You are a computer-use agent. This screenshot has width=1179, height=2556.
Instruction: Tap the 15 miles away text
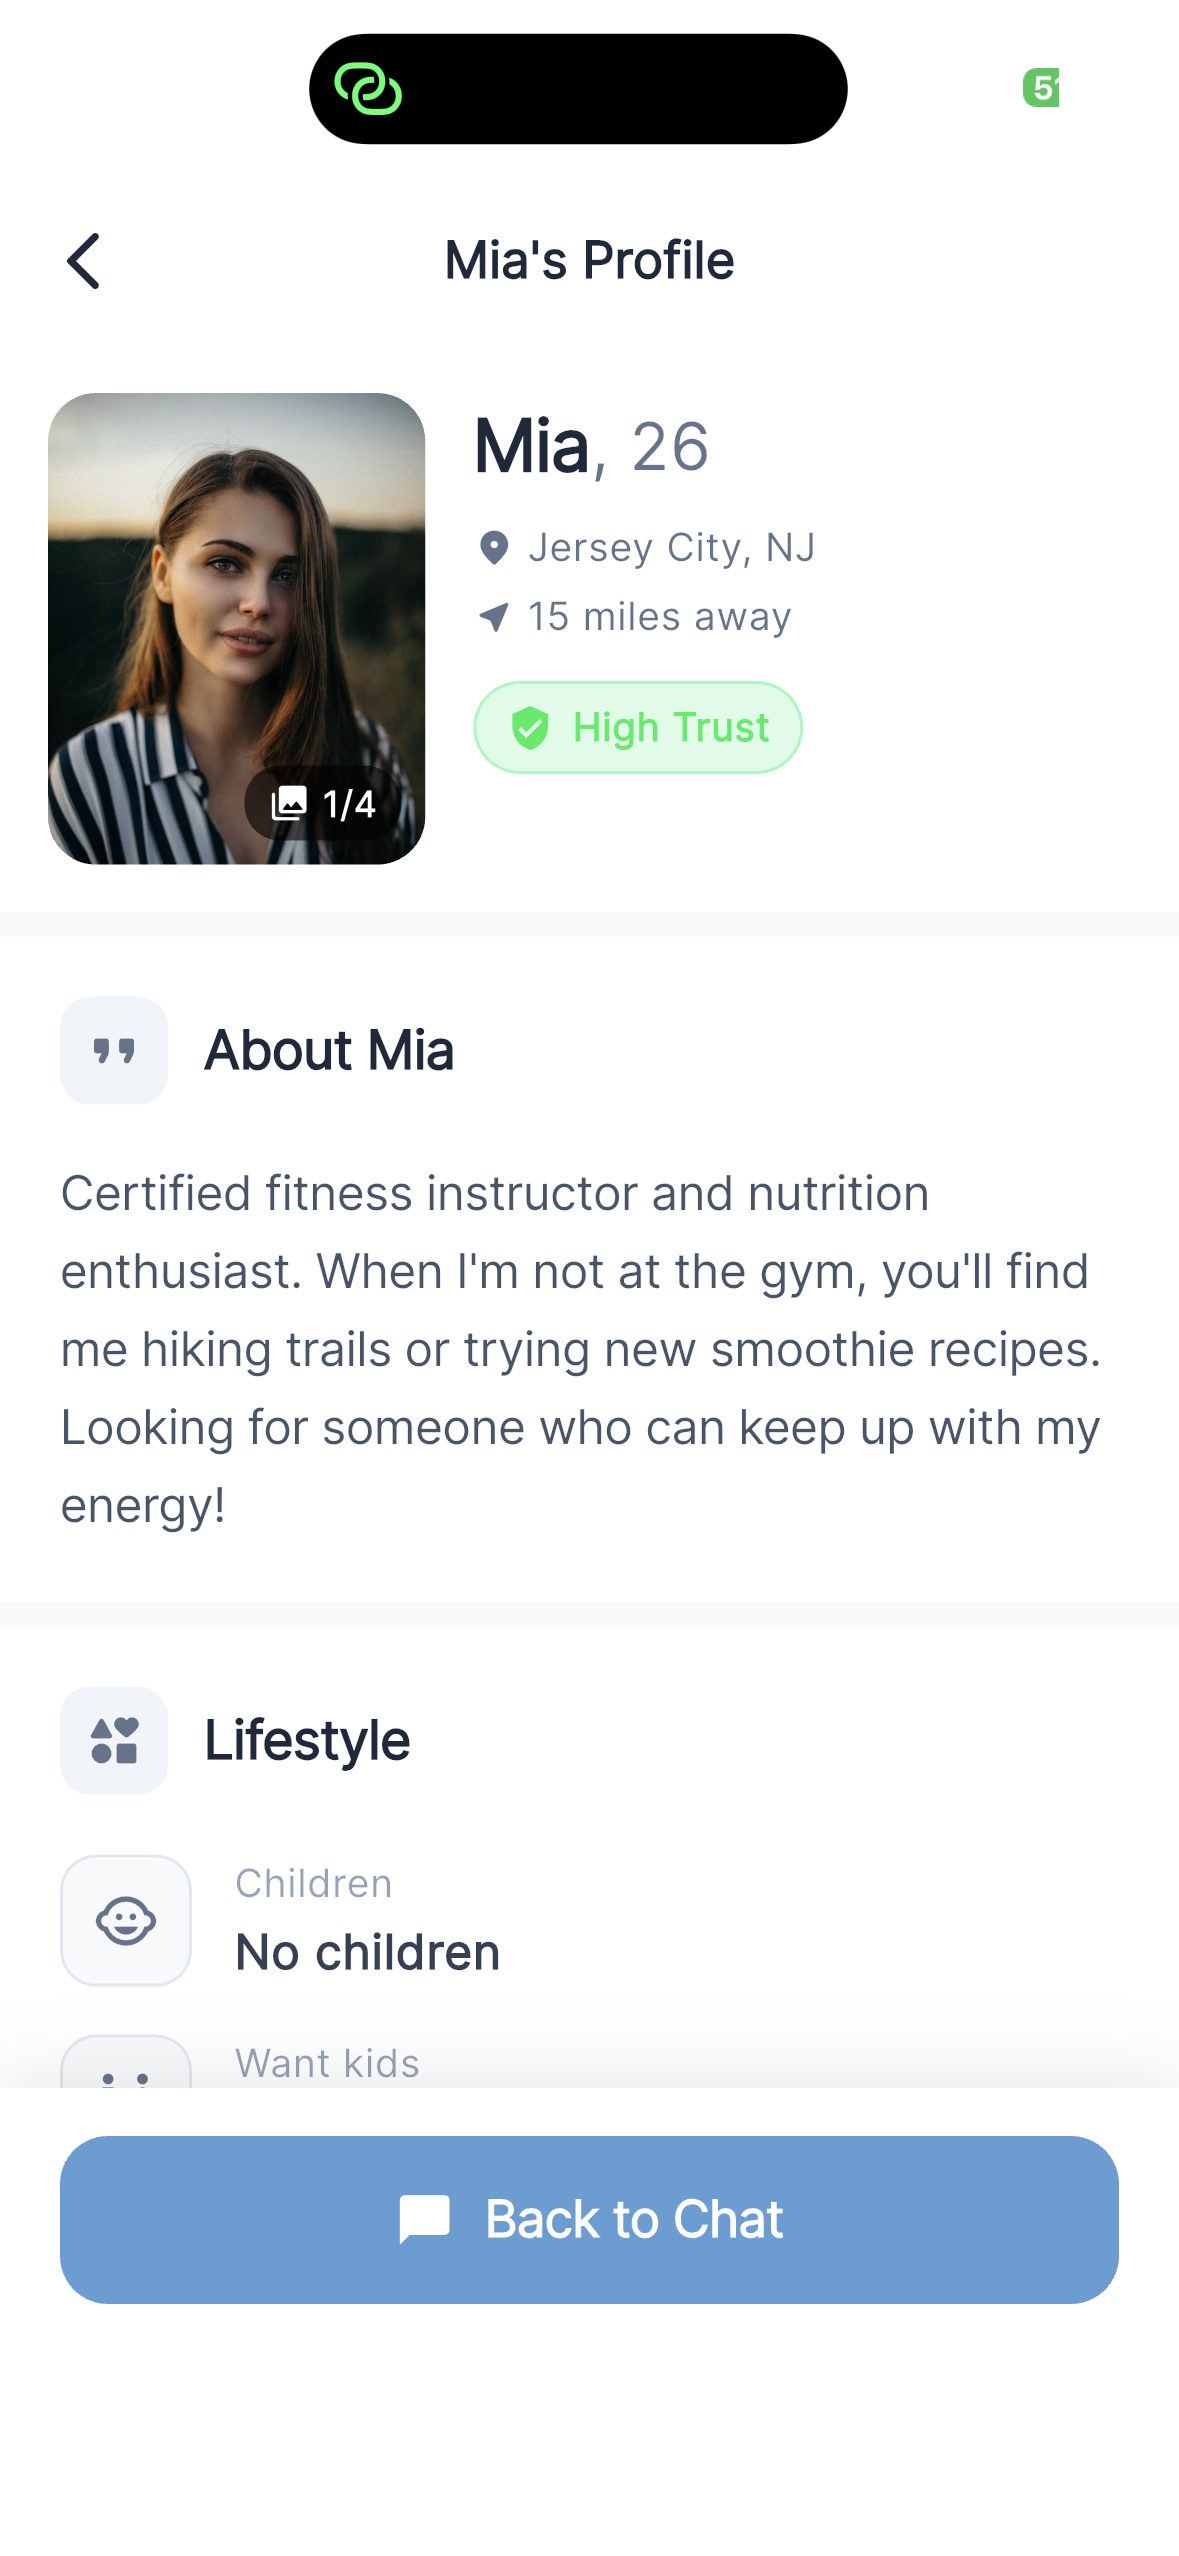coord(659,617)
